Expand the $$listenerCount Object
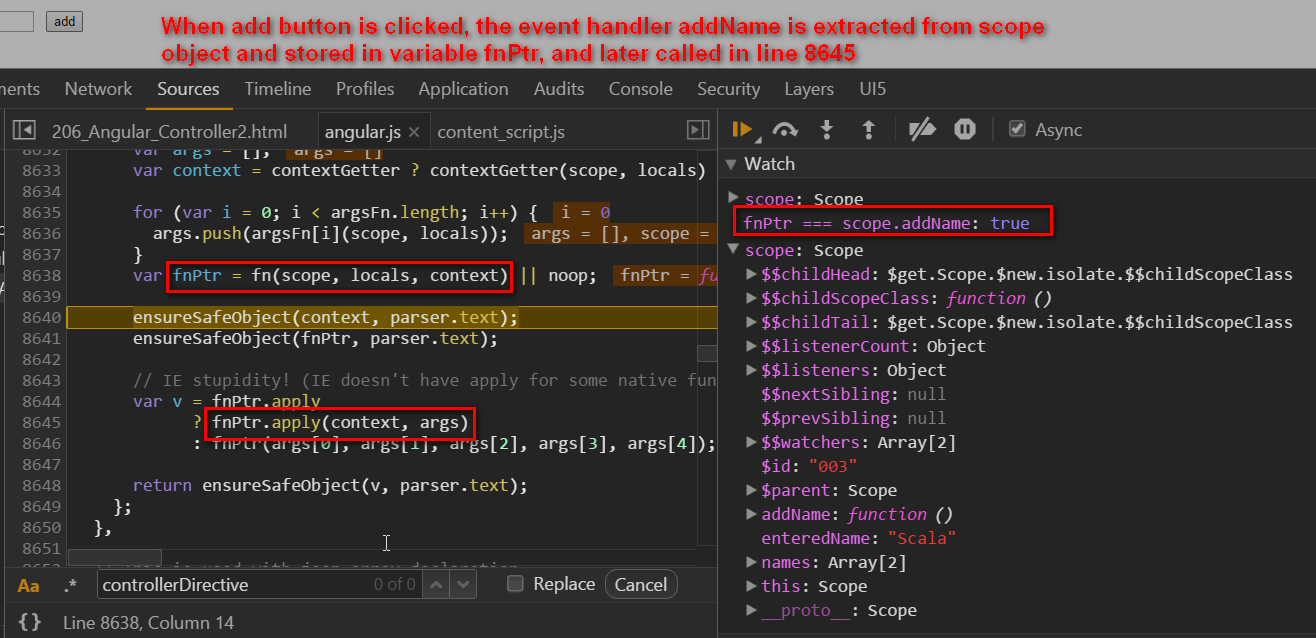1316x638 pixels. point(752,346)
